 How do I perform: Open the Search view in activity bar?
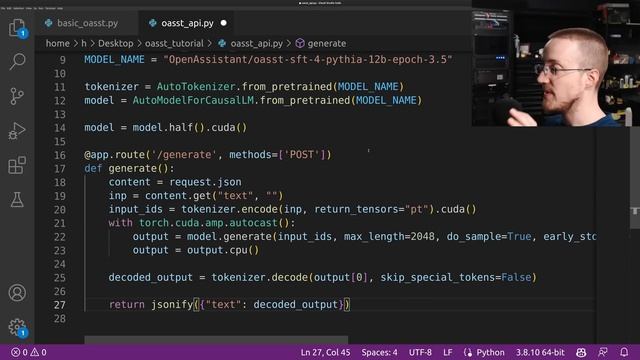point(17,62)
